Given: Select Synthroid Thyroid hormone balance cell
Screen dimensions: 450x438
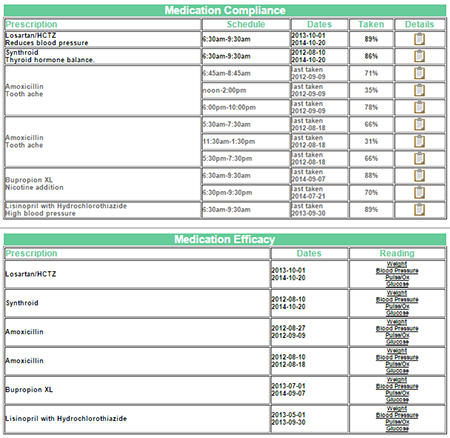Looking at the screenshot, I should (103, 56).
